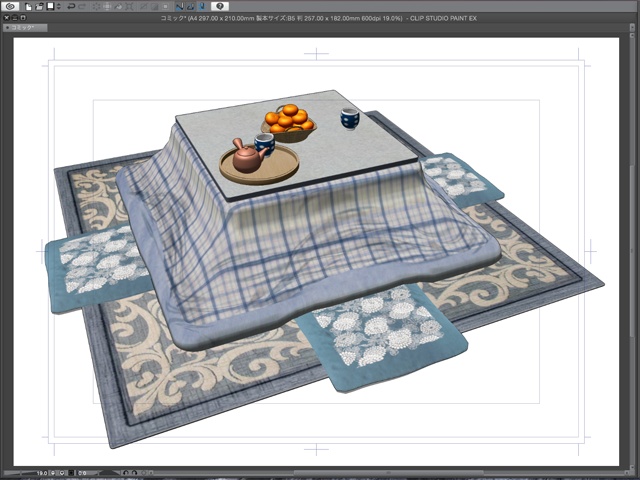Click the zoom out icon in status bar

pos(53,473)
